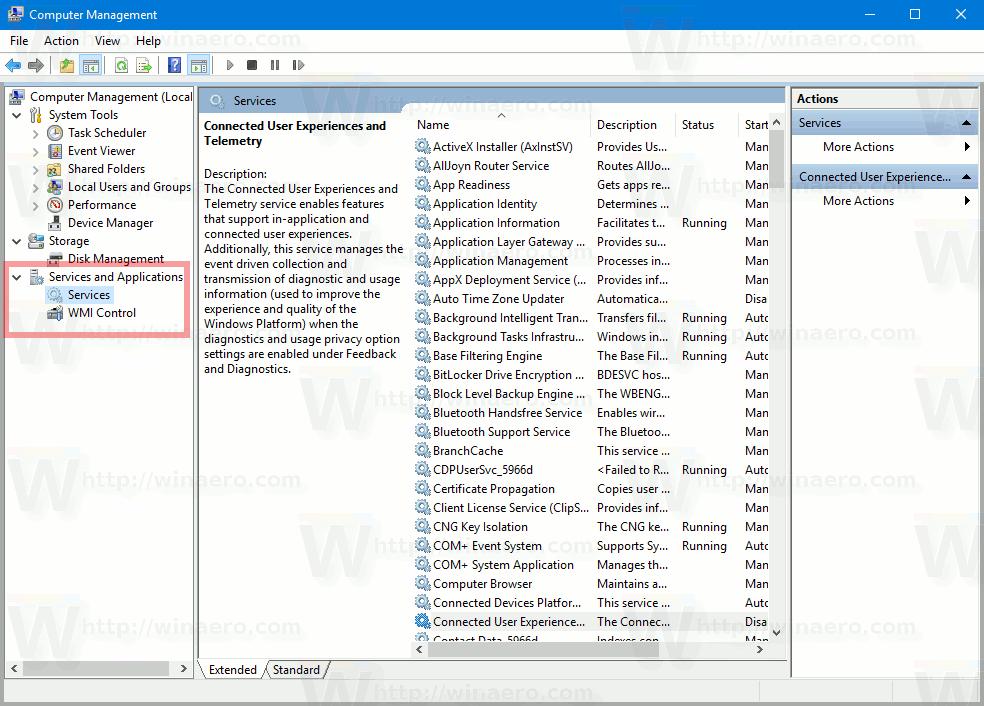The width and height of the screenshot is (984, 706).
Task: Open the Action menu
Action: click(61, 41)
